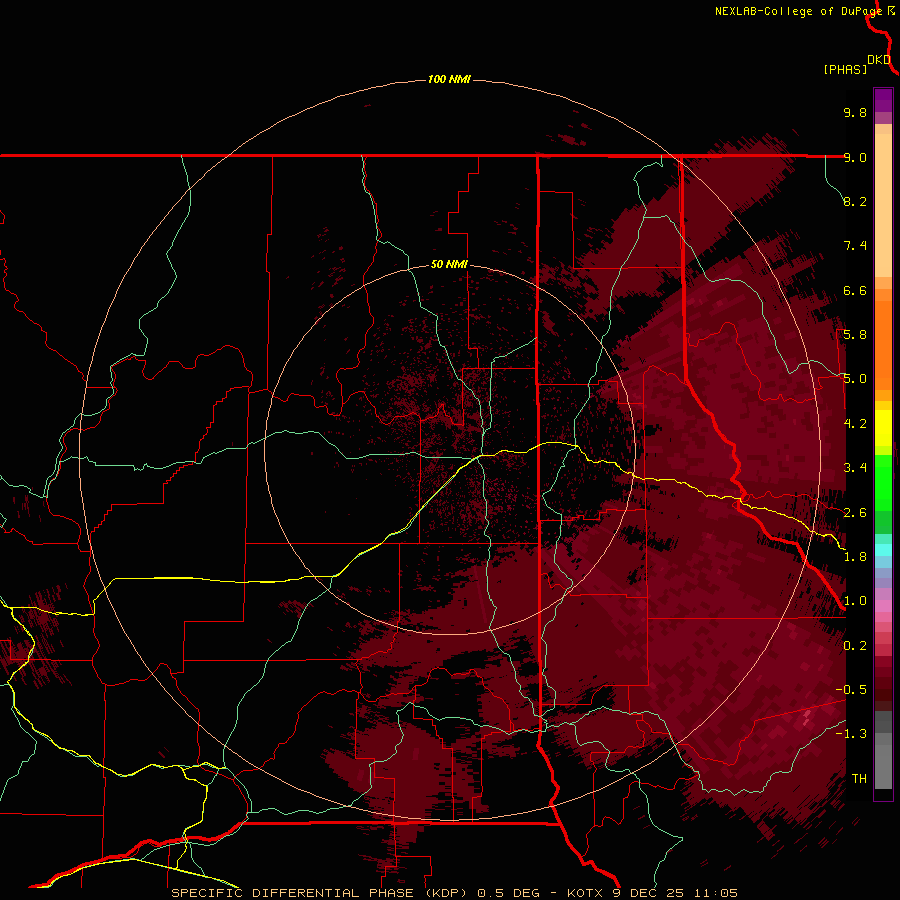900x900 pixels.
Task: Click the 2.6 value on the color scale
Action: pos(855,513)
